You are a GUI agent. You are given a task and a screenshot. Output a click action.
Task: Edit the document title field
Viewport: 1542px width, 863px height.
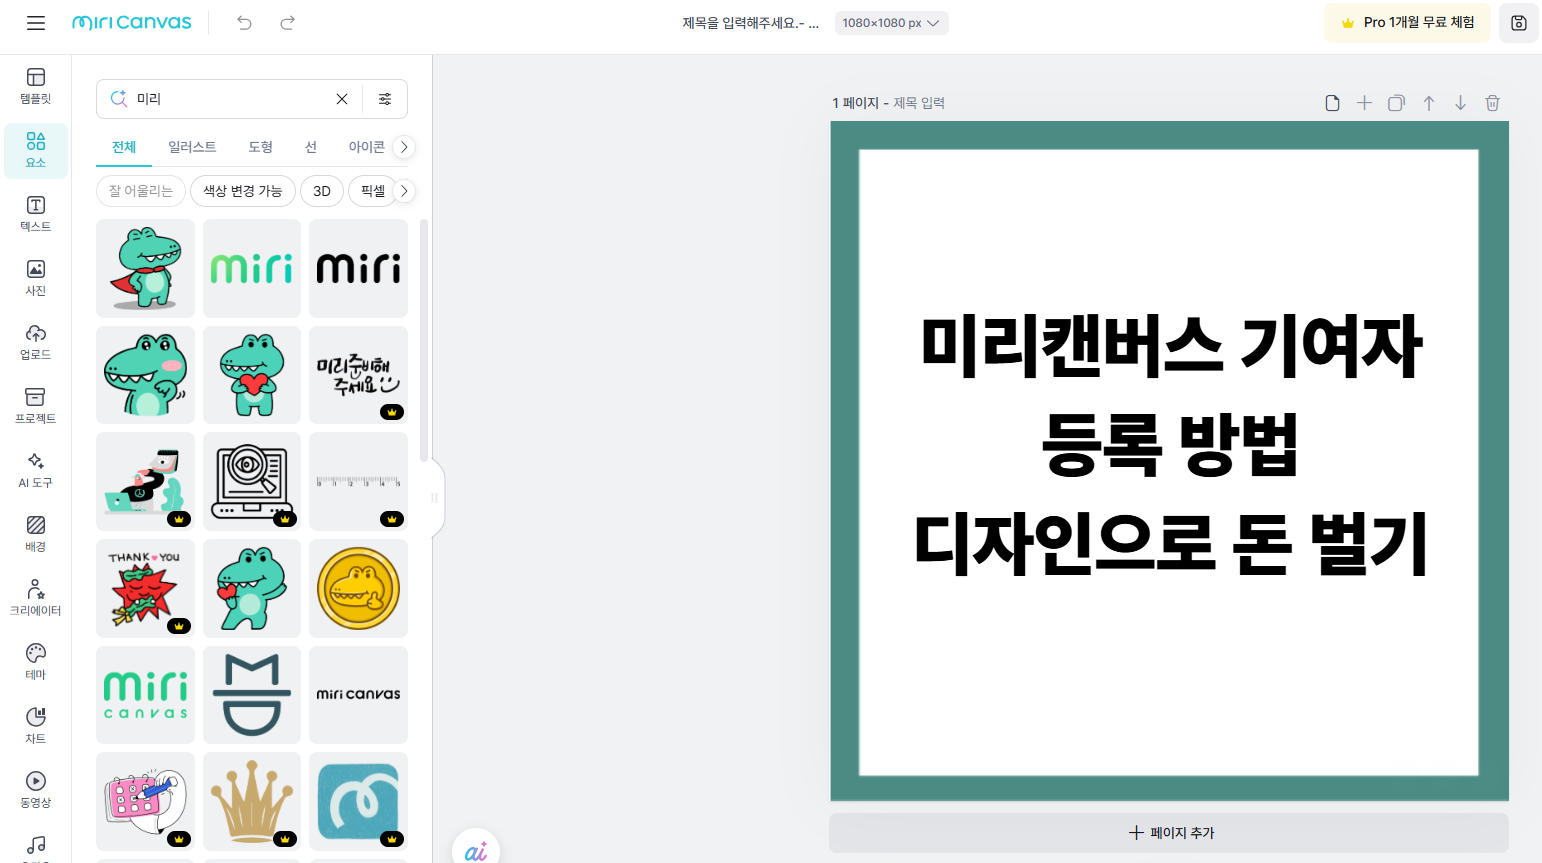pyautogui.click(x=751, y=23)
